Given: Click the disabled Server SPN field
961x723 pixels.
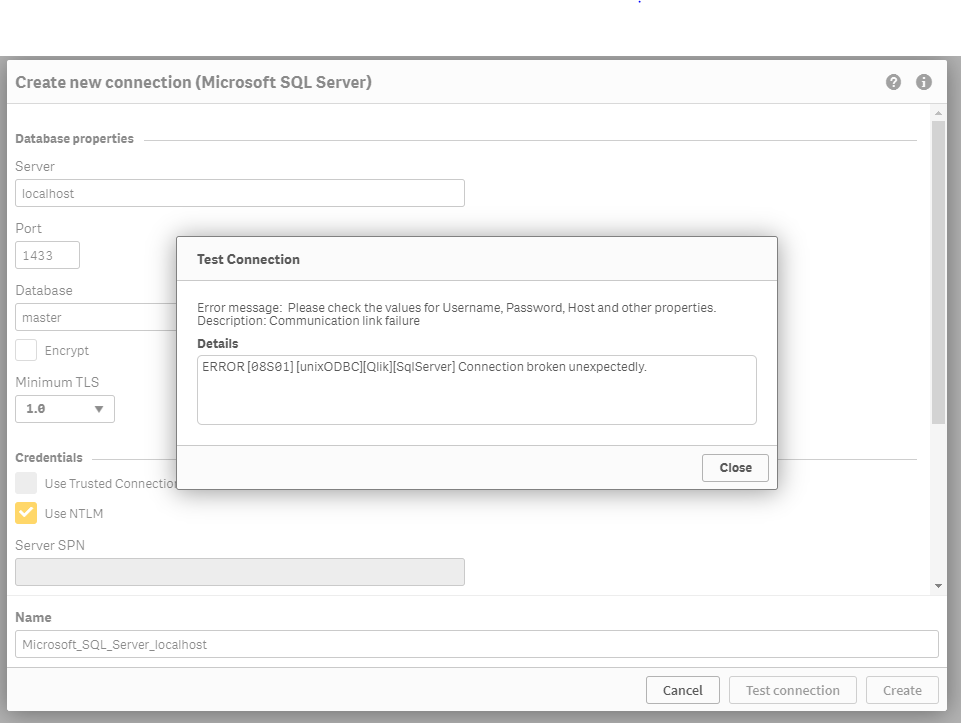Looking at the screenshot, I should 239,571.
